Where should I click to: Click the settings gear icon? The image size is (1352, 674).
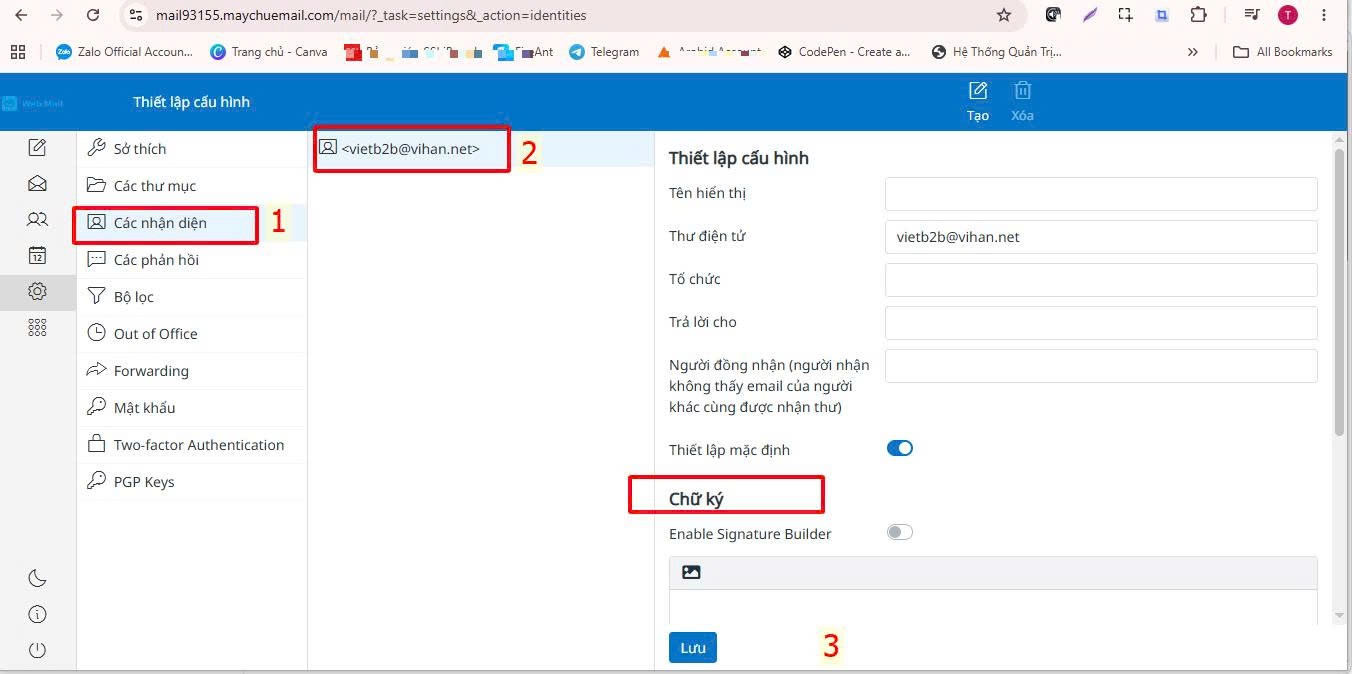[x=37, y=291]
